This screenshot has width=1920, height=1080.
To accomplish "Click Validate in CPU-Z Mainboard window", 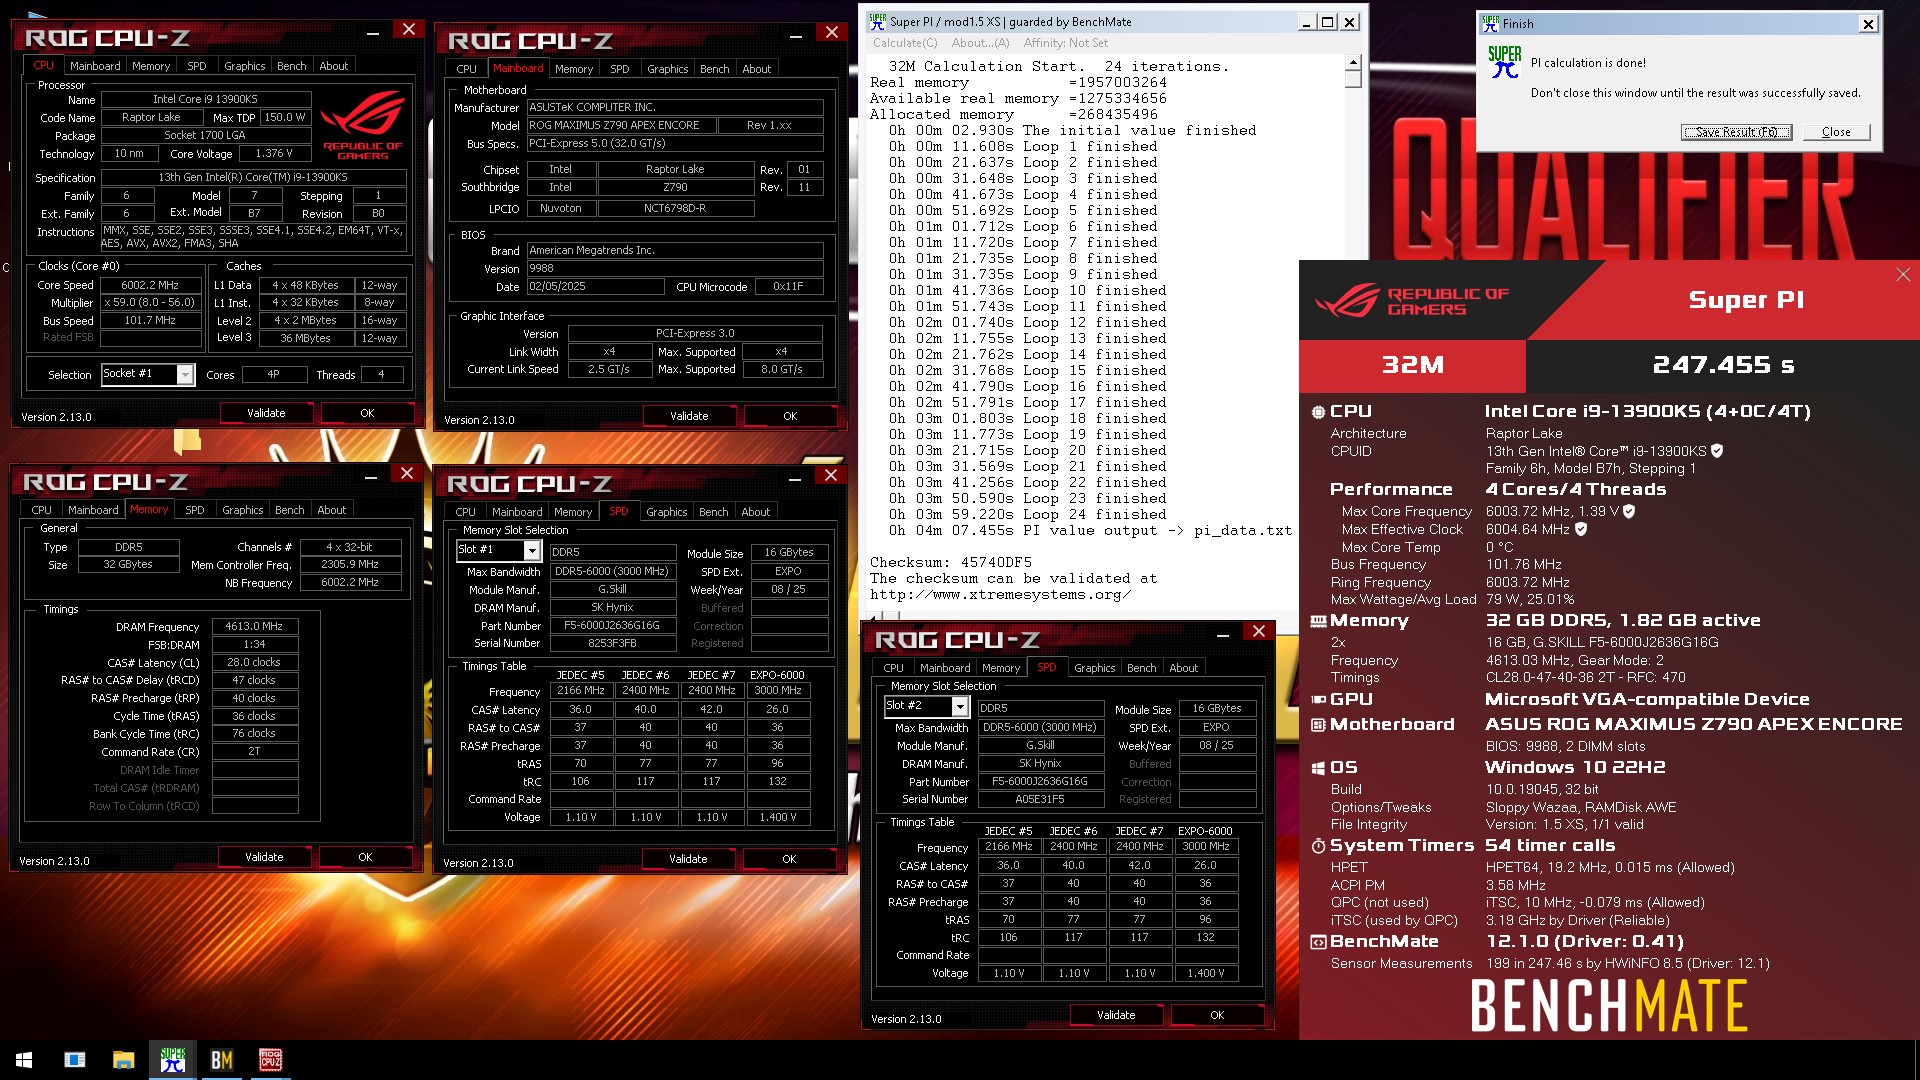I will coord(689,416).
